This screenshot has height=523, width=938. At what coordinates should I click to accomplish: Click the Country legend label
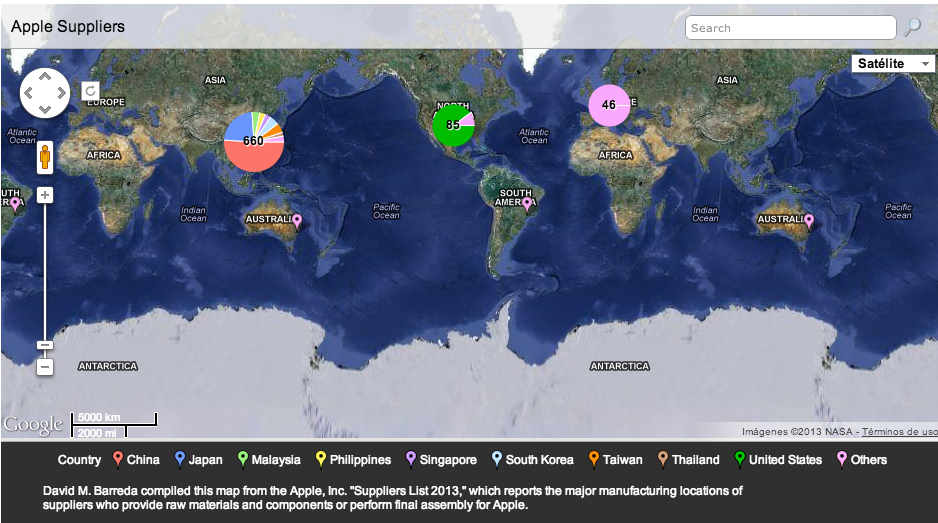pyautogui.click(x=79, y=460)
